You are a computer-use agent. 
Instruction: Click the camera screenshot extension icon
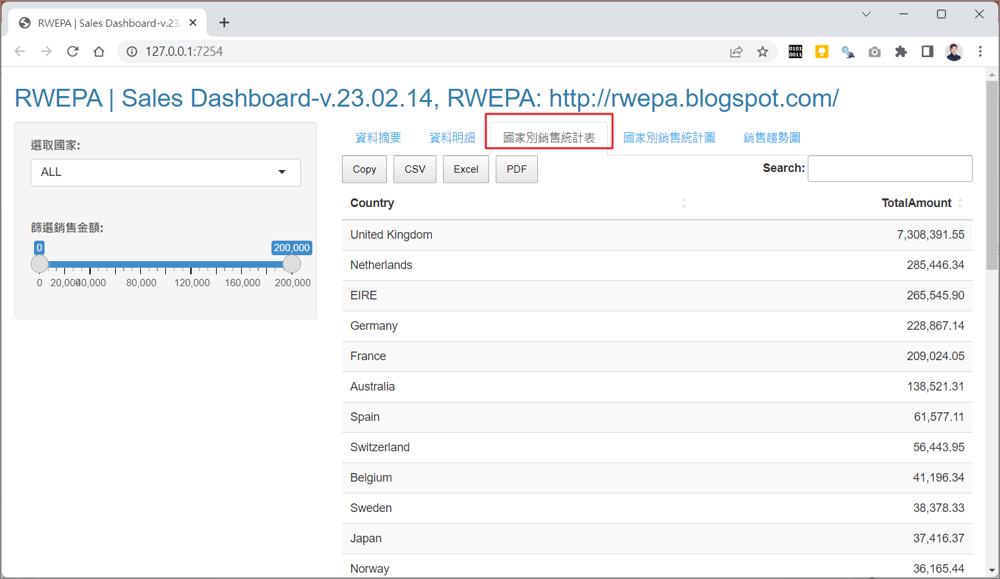pos(875,52)
